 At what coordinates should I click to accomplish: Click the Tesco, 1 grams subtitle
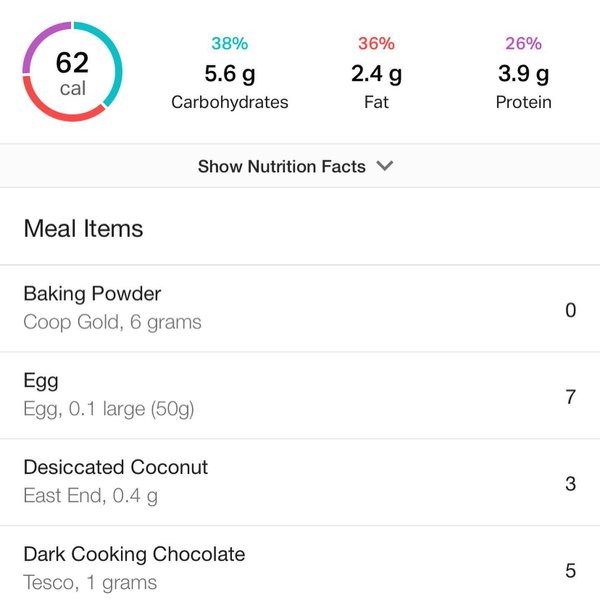(x=90, y=582)
